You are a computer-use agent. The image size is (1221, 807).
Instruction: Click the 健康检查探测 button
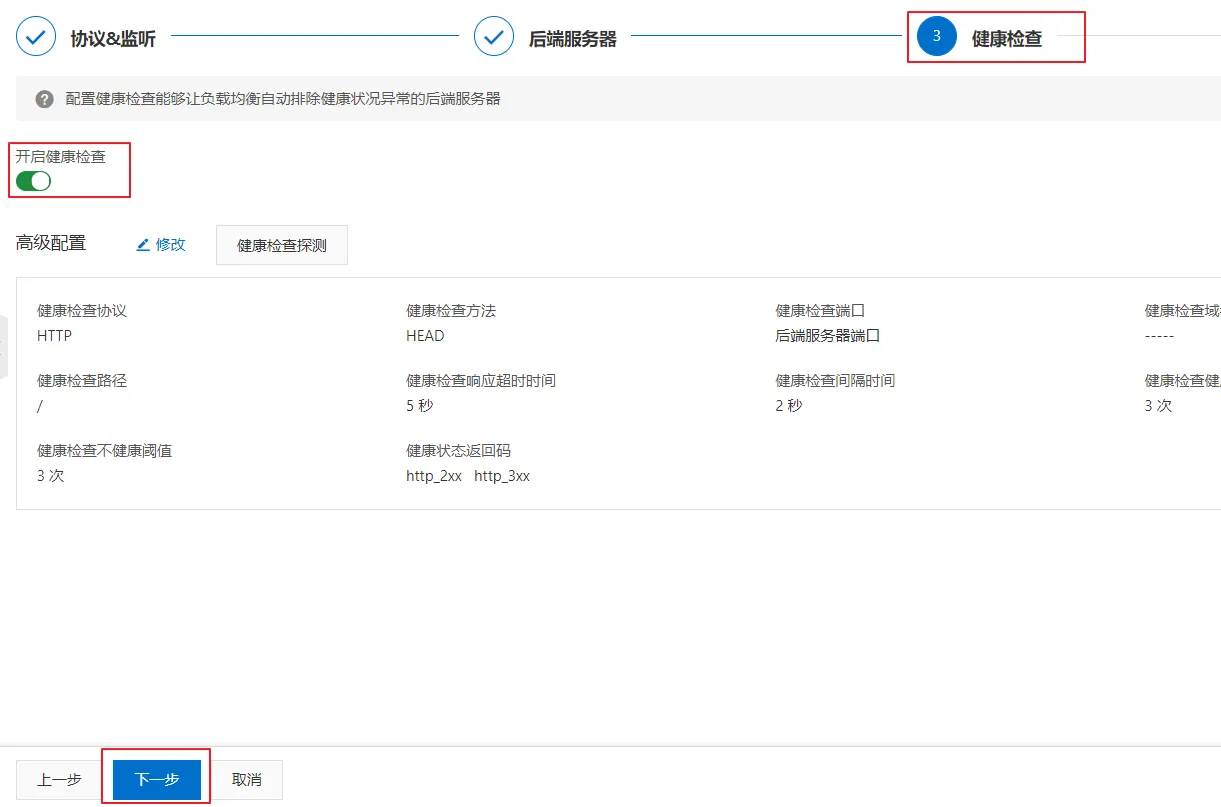pos(282,245)
